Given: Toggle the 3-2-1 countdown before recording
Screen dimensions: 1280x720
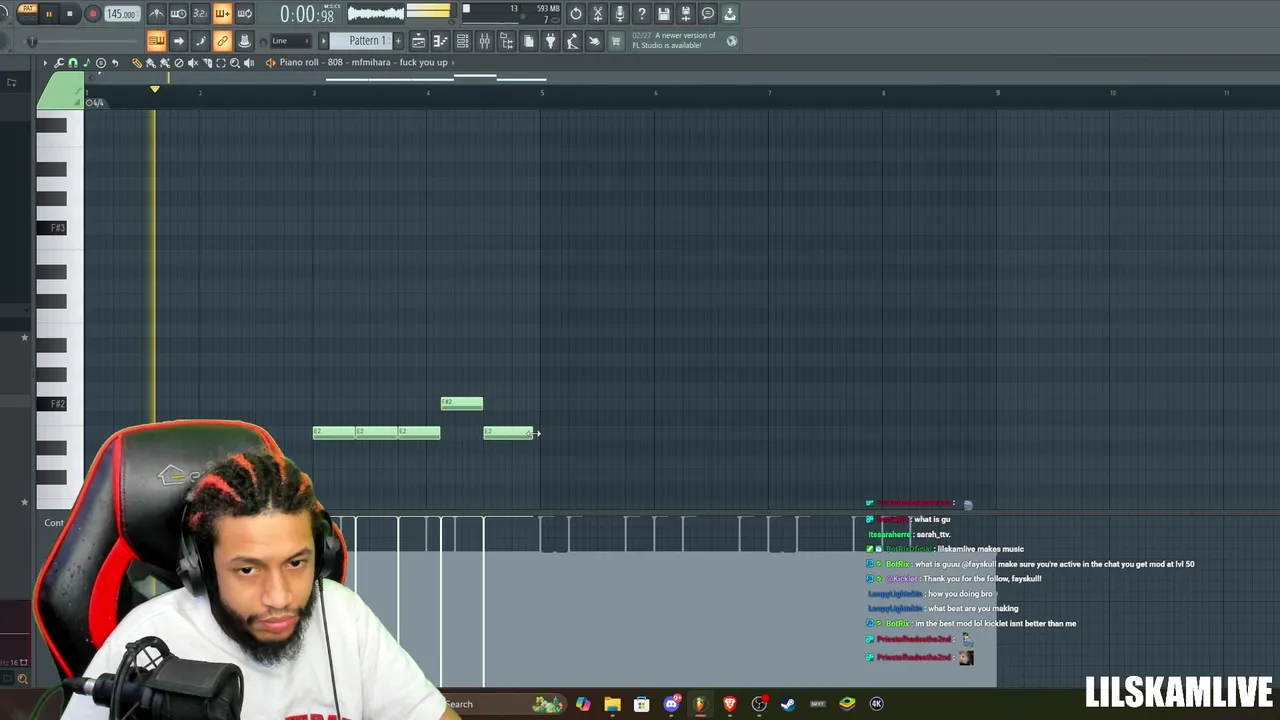Looking at the screenshot, I should click(x=200, y=14).
